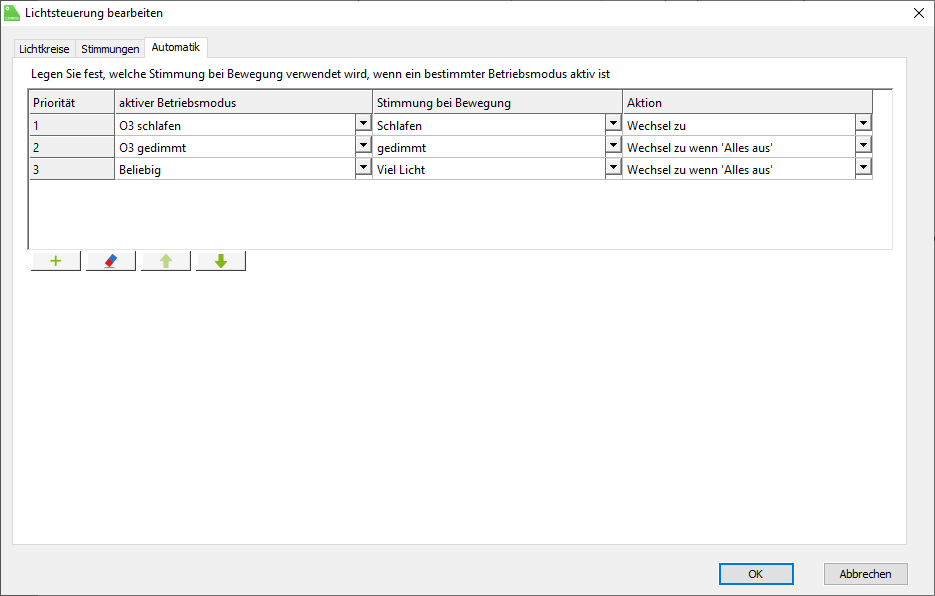Click the Abbrechen button
Screen dimensions: 935x596
pyautogui.click(x=865, y=574)
